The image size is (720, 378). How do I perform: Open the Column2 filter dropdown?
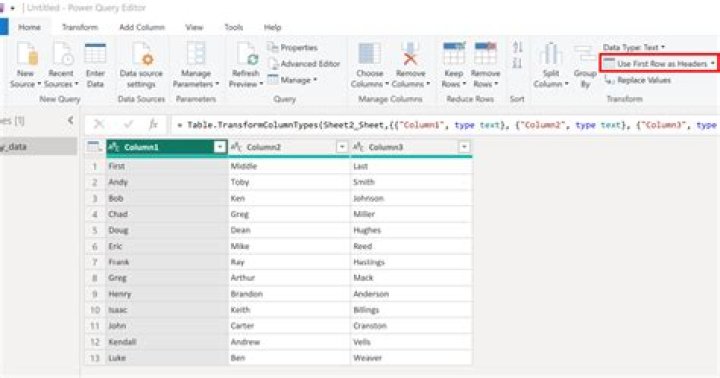click(x=342, y=147)
